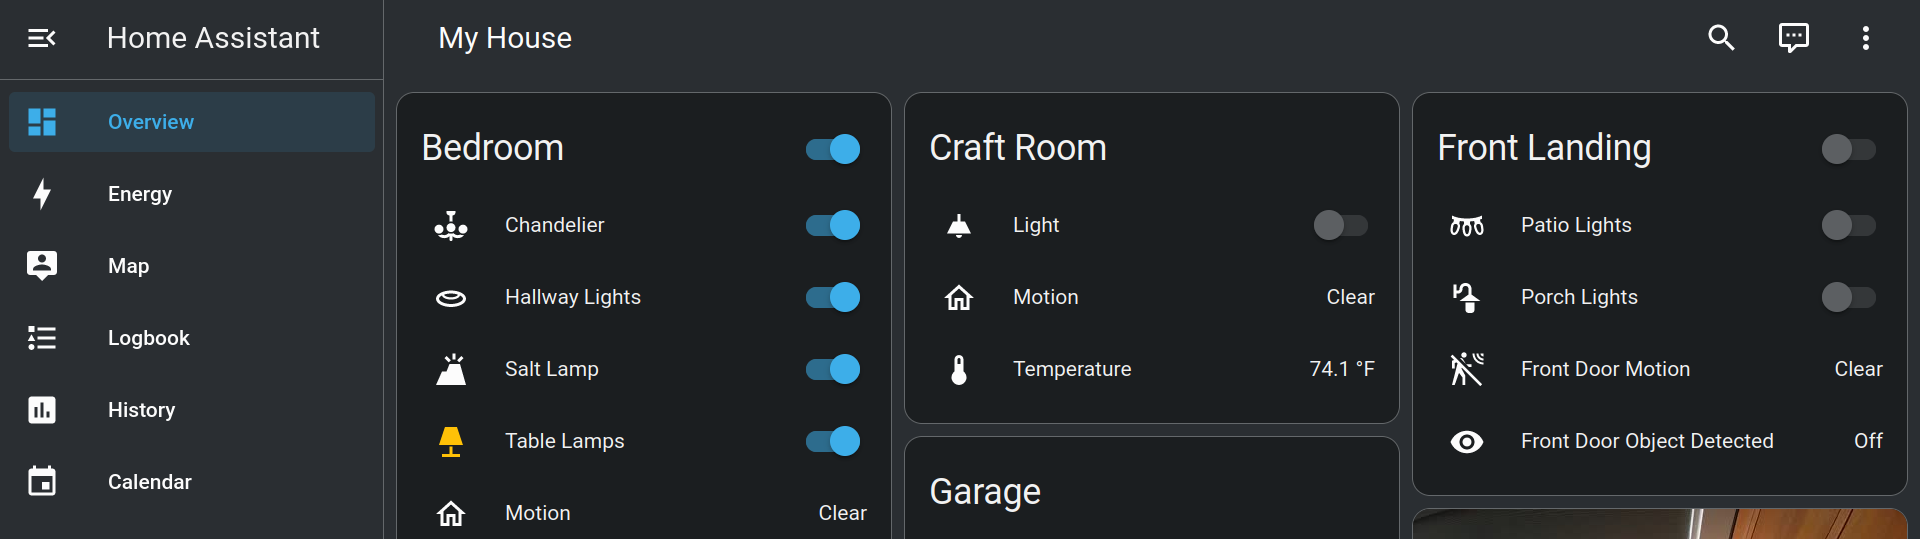The image size is (1920, 539).
Task: Click the Front Door Object Detected row
Action: point(1660,441)
